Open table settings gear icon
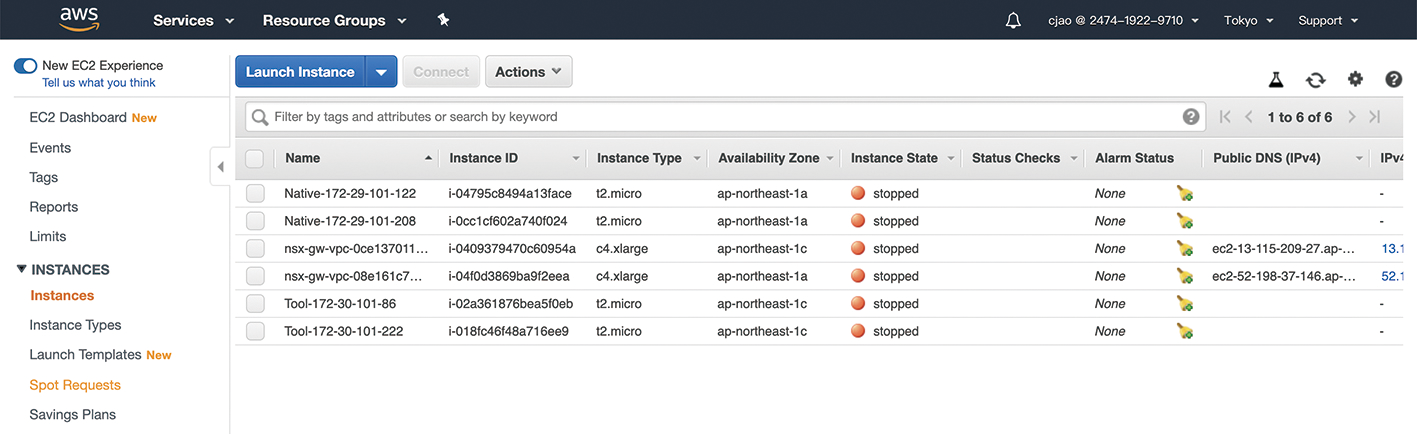The height and width of the screenshot is (434, 1417). 1355,79
